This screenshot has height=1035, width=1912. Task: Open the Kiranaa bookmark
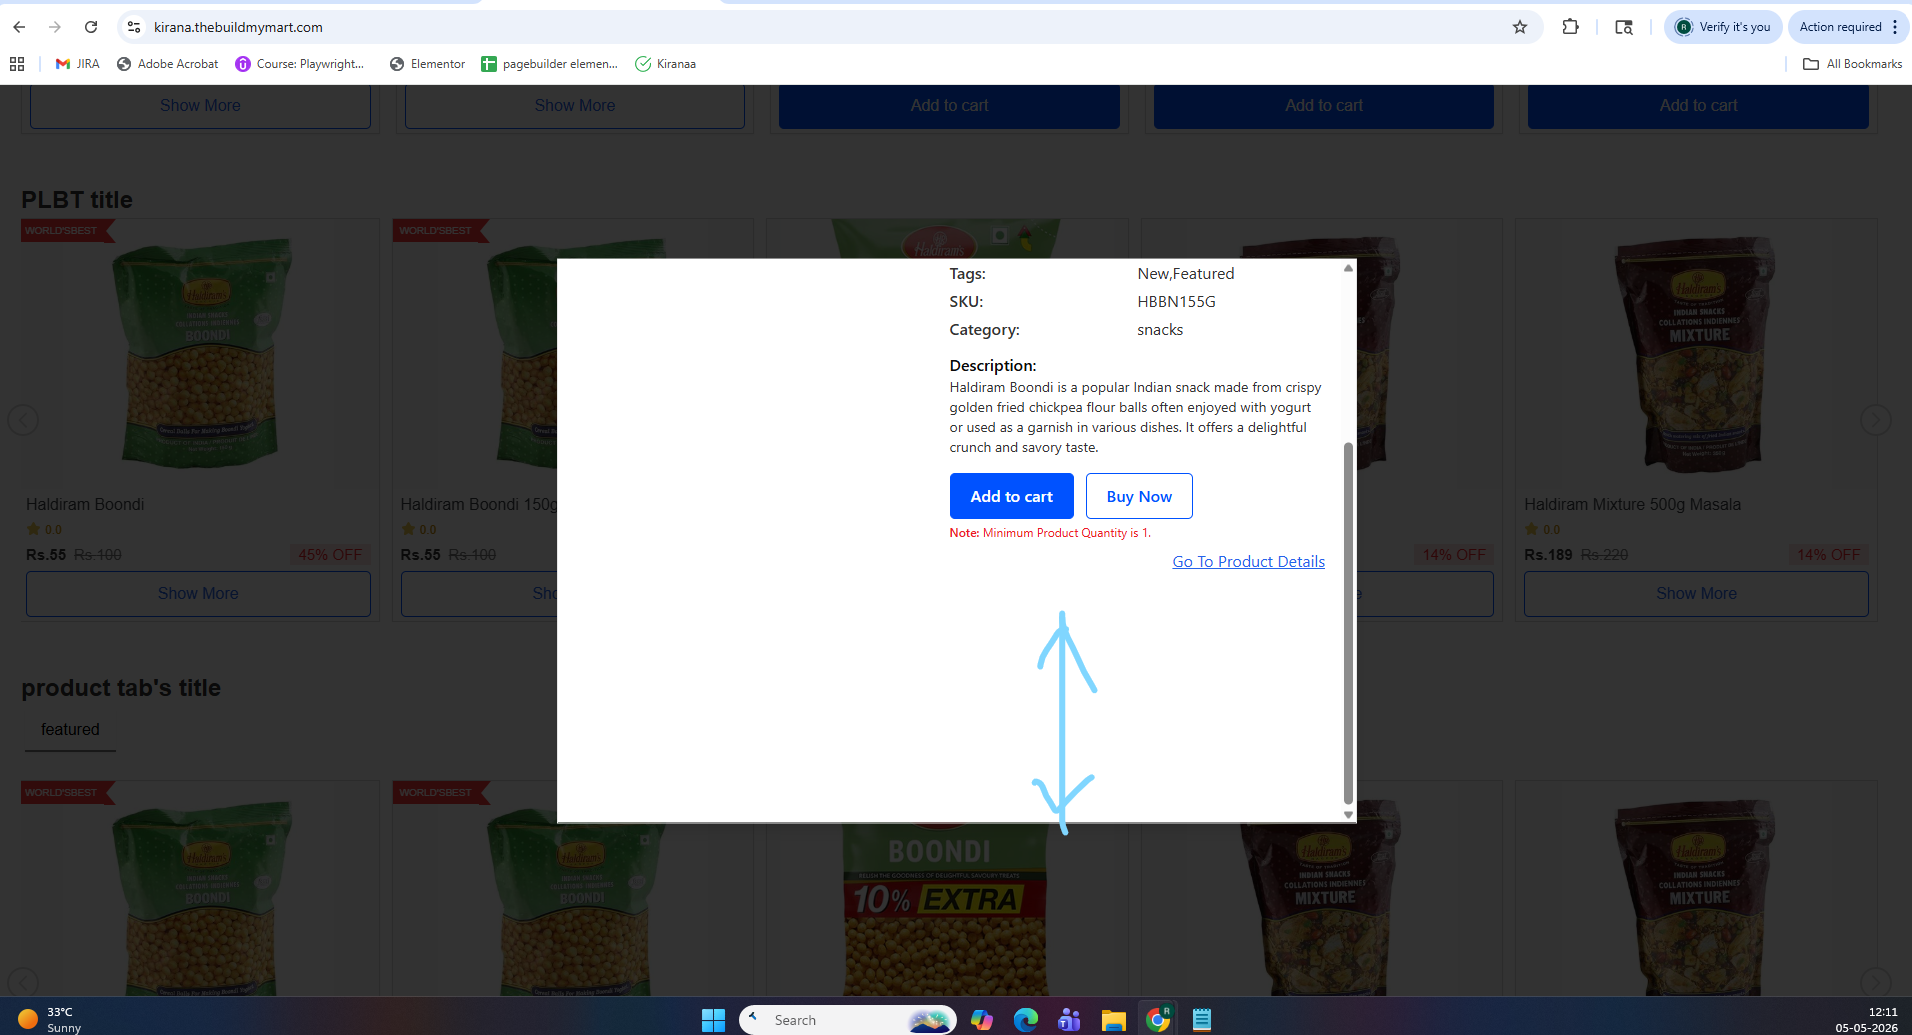point(666,64)
